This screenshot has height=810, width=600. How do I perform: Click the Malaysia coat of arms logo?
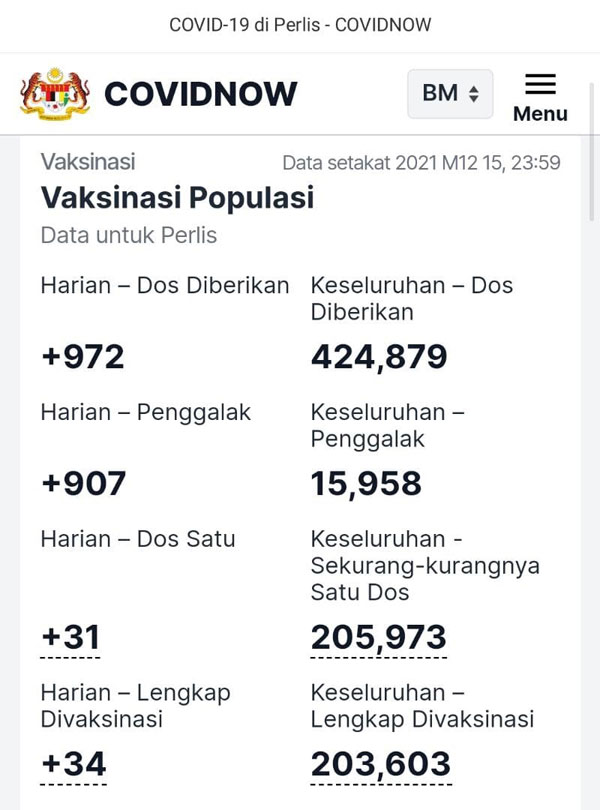55,94
